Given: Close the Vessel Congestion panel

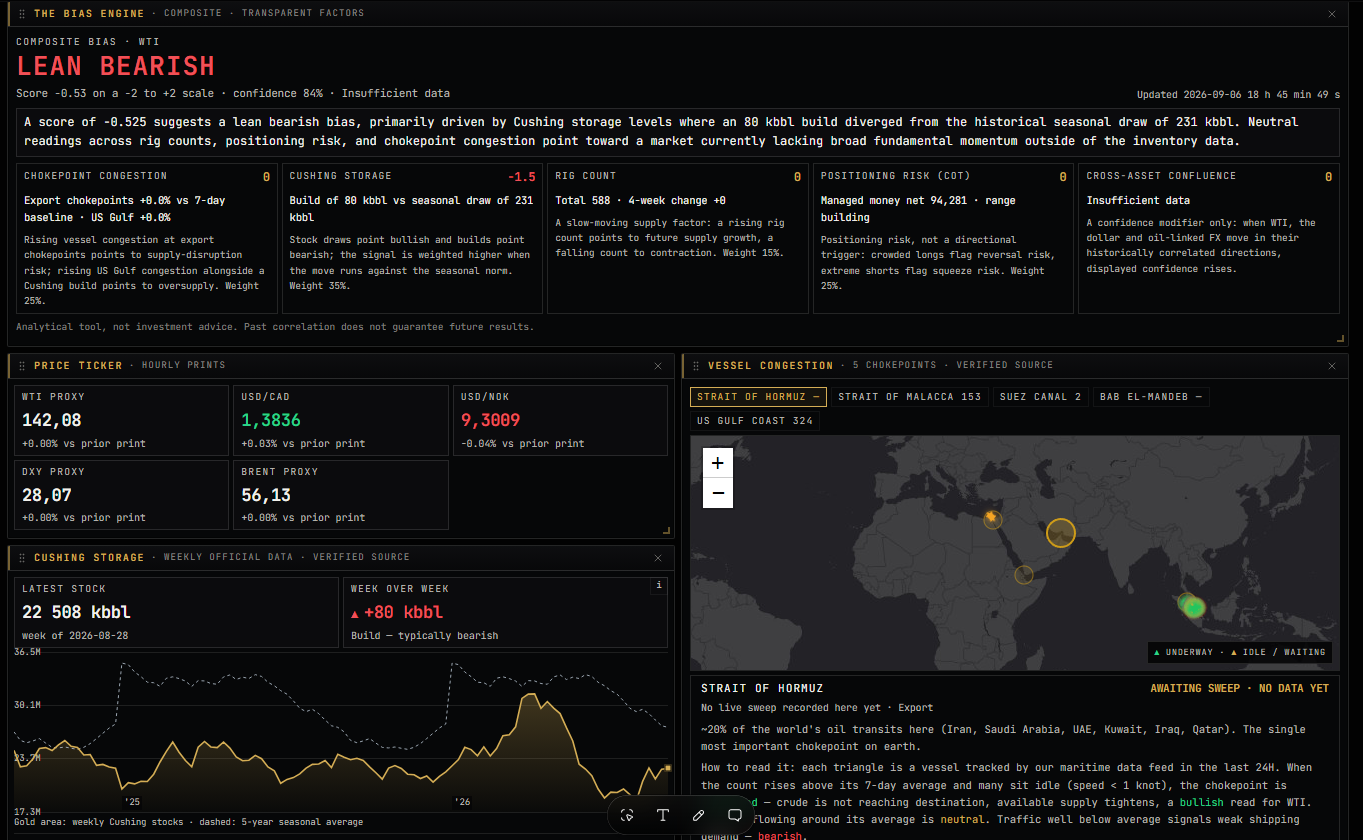Looking at the screenshot, I should click(x=1331, y=366).
